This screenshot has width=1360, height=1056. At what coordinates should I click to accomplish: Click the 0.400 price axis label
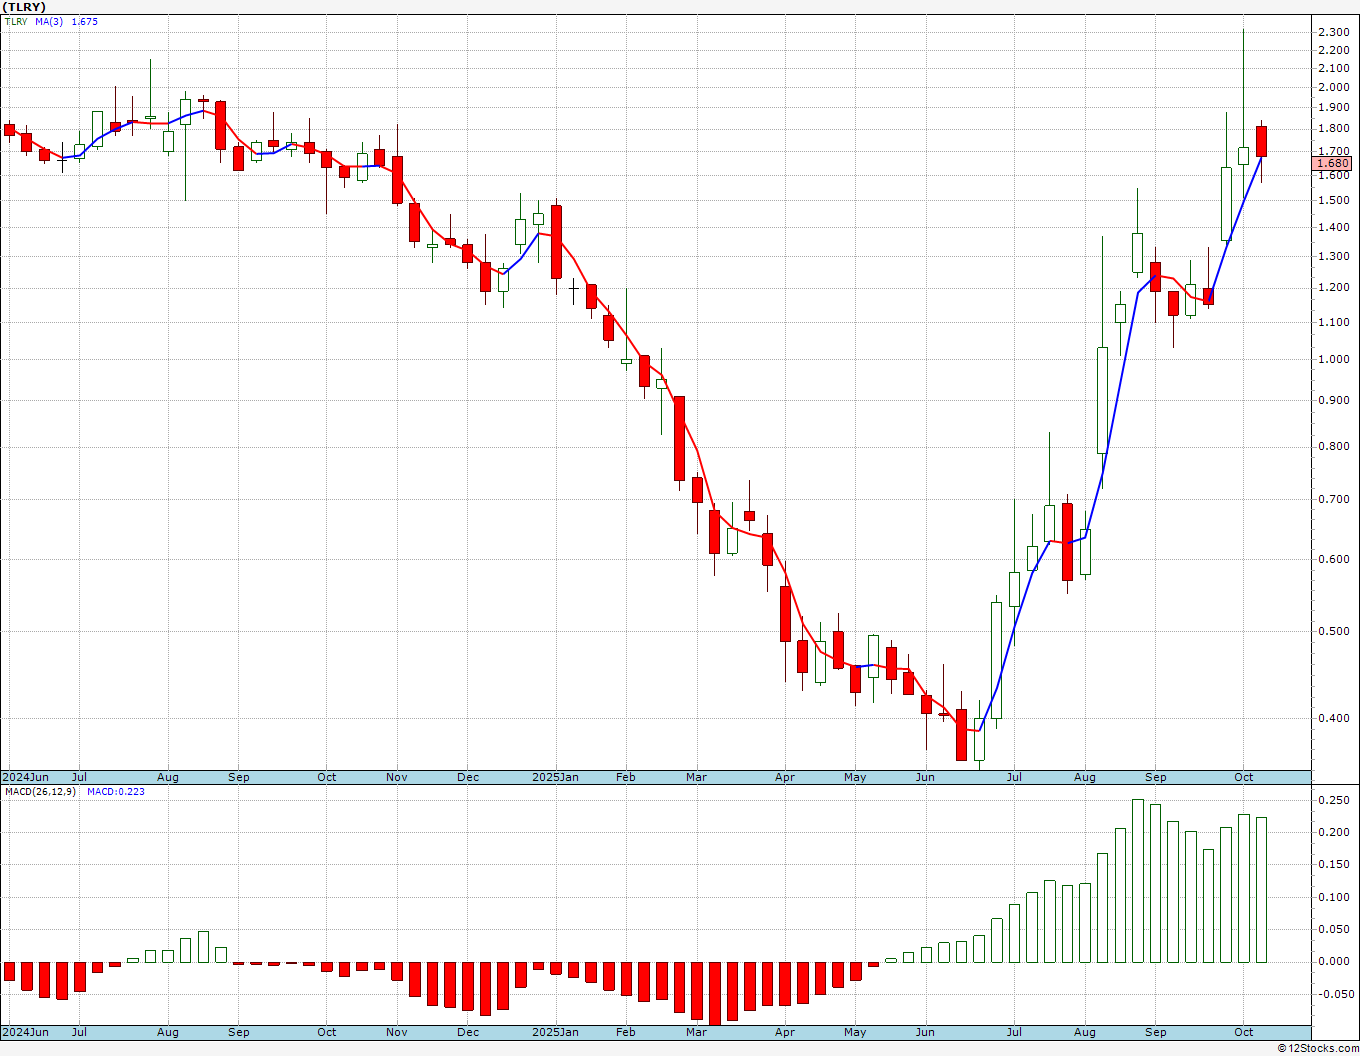(1333, 718)
